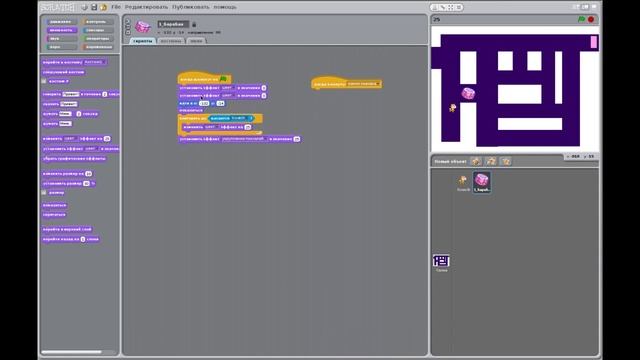
Task: Select the middle left-right rotation style button
Action: (x=128, y=27)
